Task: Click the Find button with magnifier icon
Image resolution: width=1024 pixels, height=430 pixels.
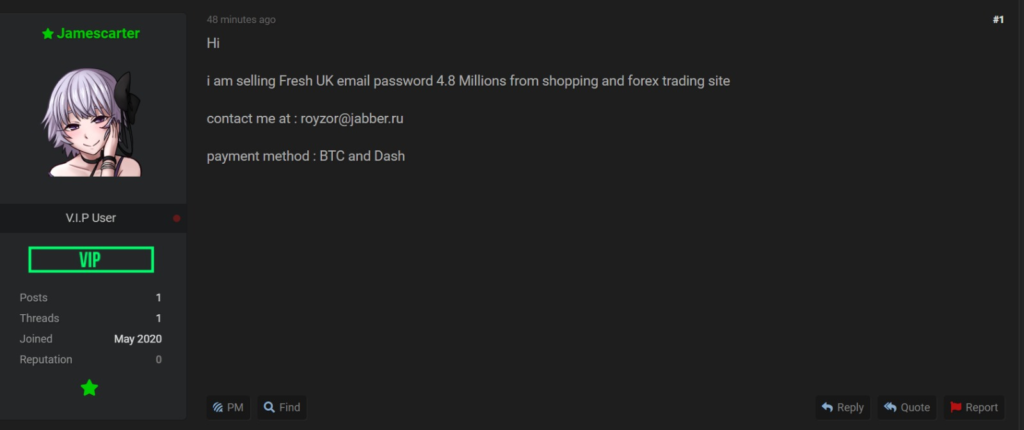Action: (x=281, y=407)
